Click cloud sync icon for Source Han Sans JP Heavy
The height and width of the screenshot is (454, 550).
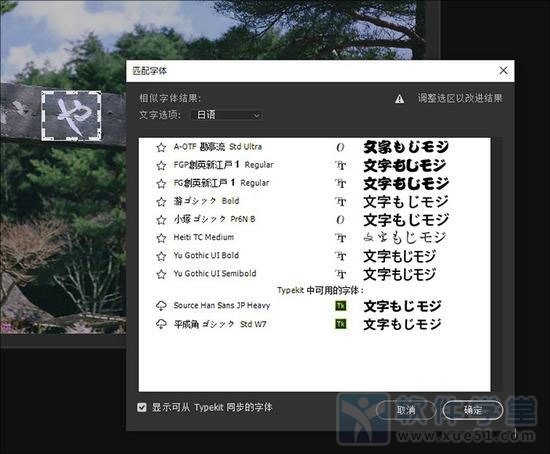[x=161, y=306]
